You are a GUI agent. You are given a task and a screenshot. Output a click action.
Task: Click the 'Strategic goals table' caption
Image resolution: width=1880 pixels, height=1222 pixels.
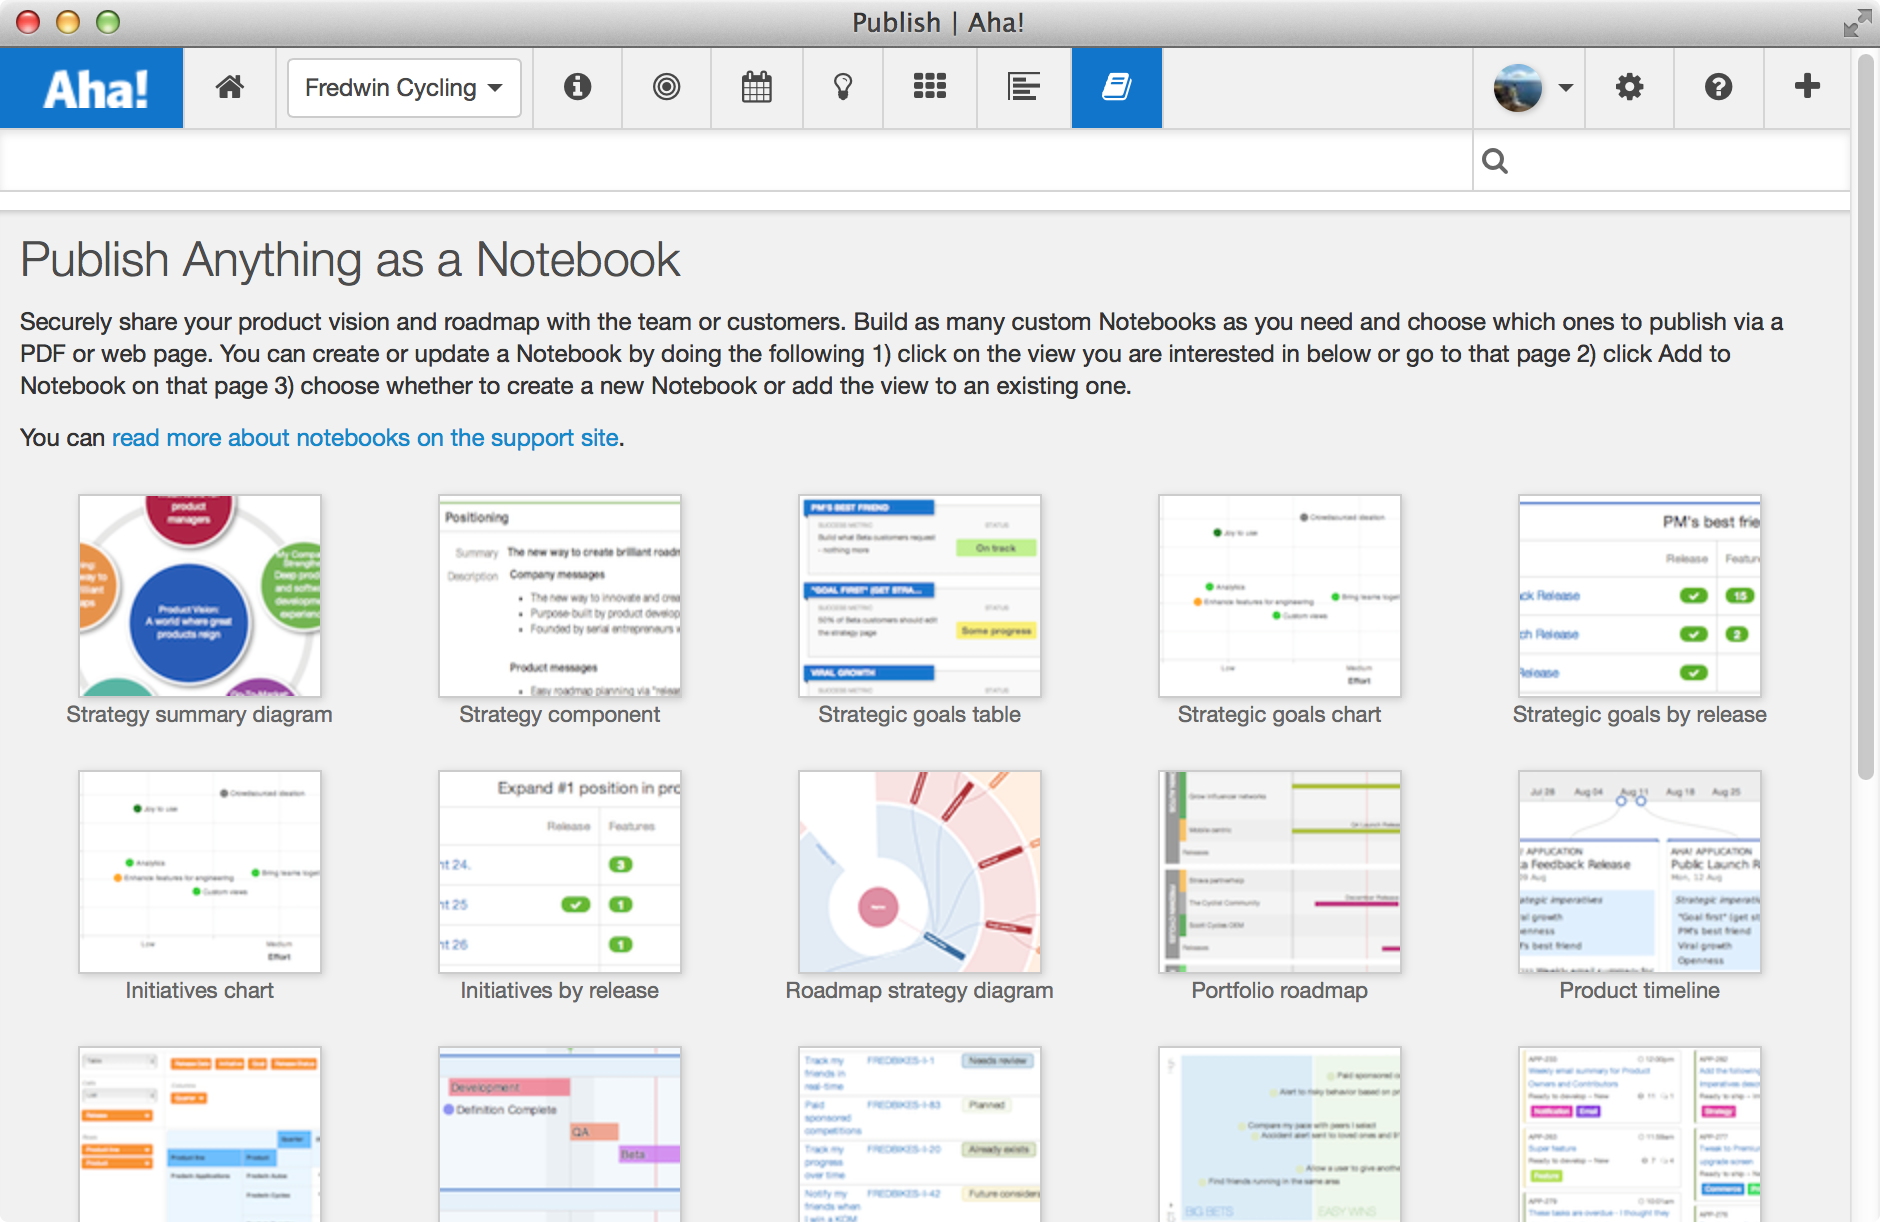coord(920,715)
